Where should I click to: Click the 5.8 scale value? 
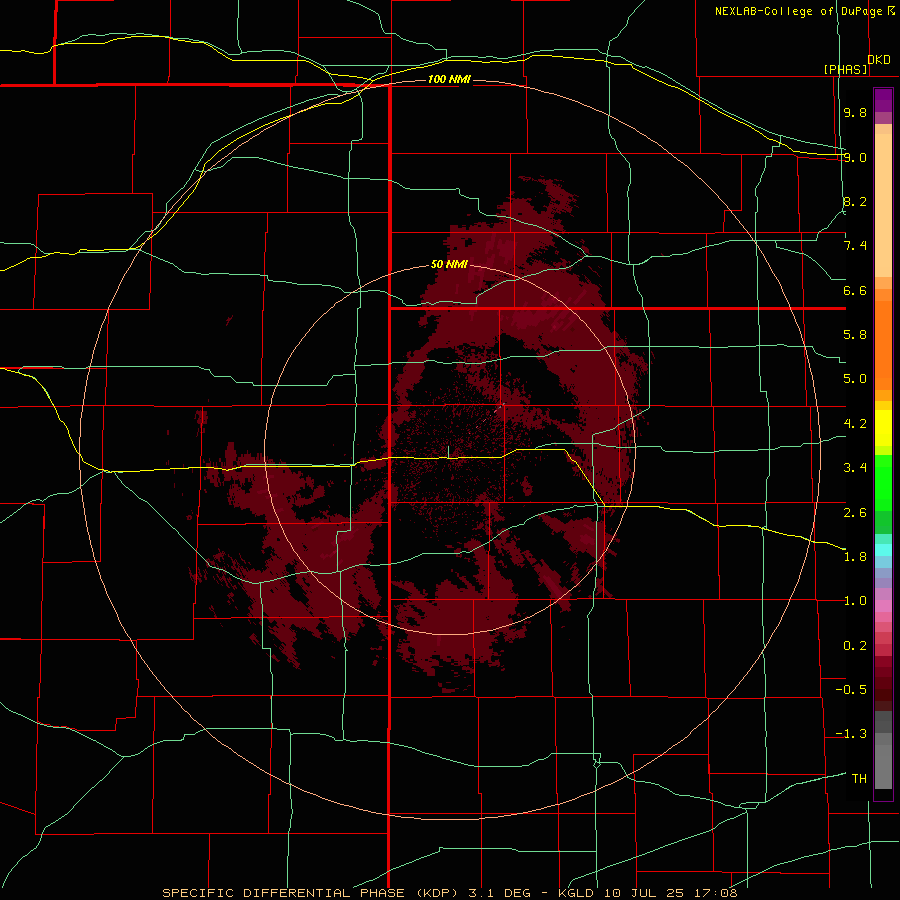pyautogui.click(x=855, y=335)
